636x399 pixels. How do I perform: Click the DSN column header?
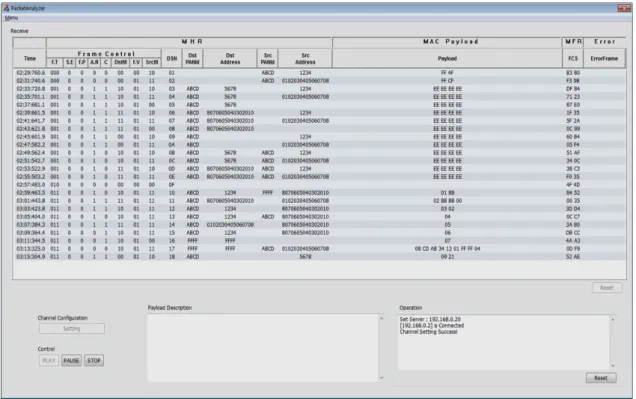point(172,58)
